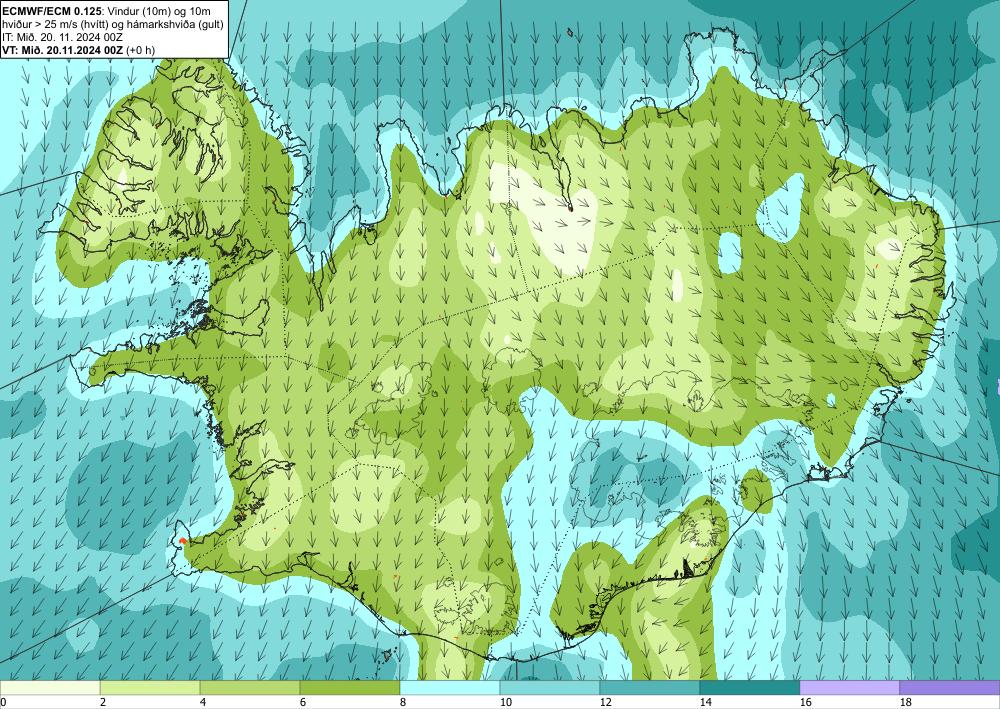Click the pale yellow 0–2 m/s legend swatch

[x=50, y=687]
